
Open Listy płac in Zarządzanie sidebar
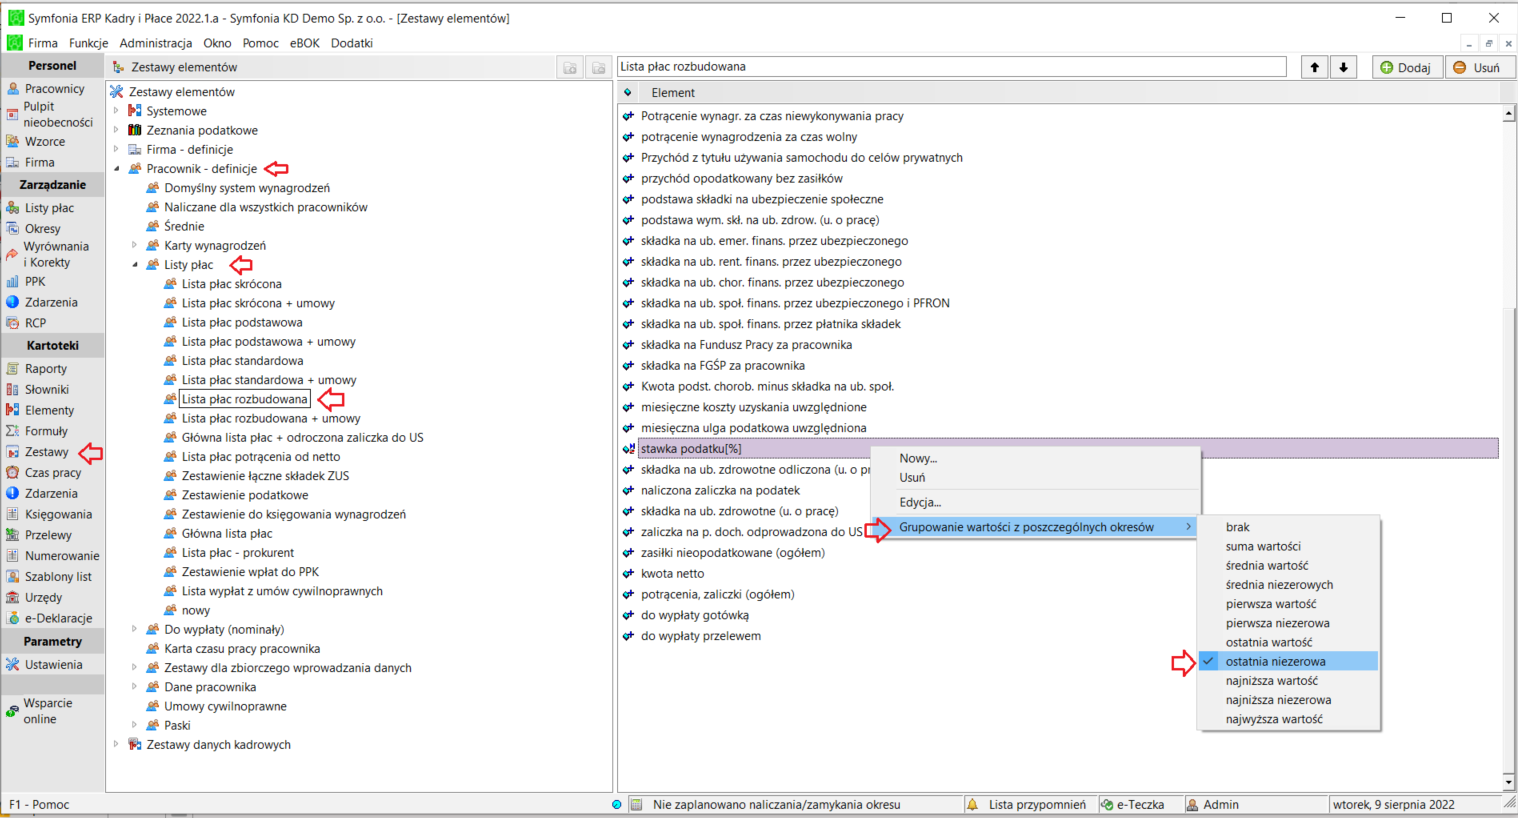click(x=49, y=208)
